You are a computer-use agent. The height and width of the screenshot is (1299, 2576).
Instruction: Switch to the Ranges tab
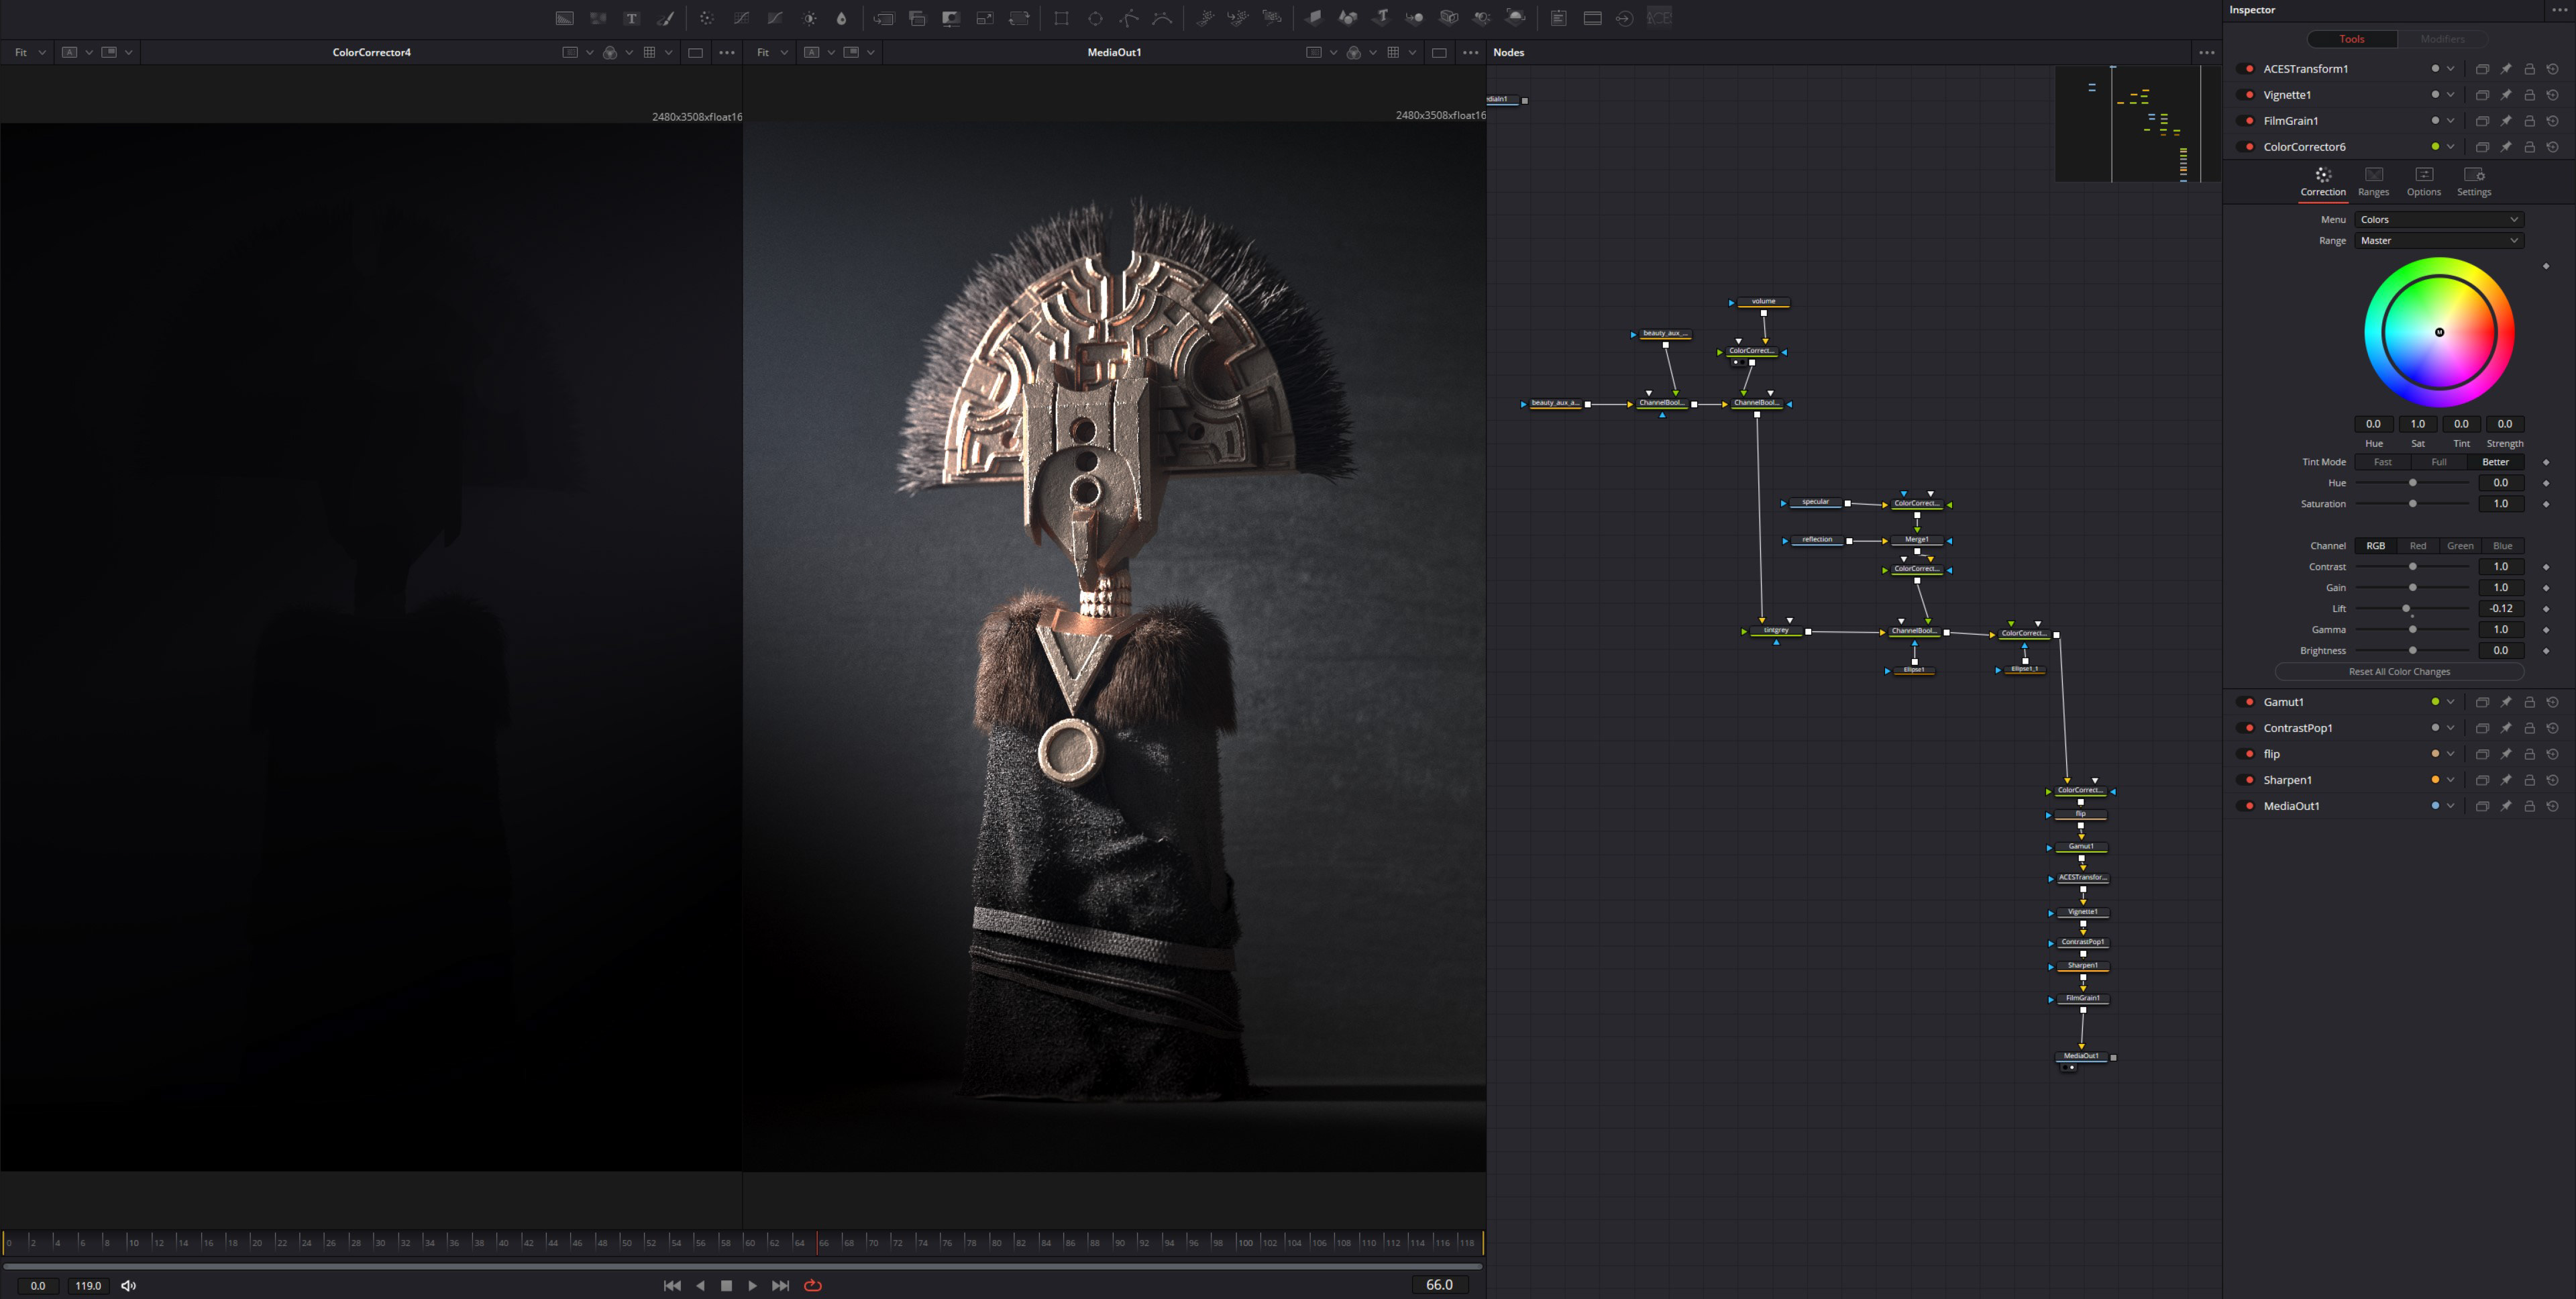tap(2373, 181)
